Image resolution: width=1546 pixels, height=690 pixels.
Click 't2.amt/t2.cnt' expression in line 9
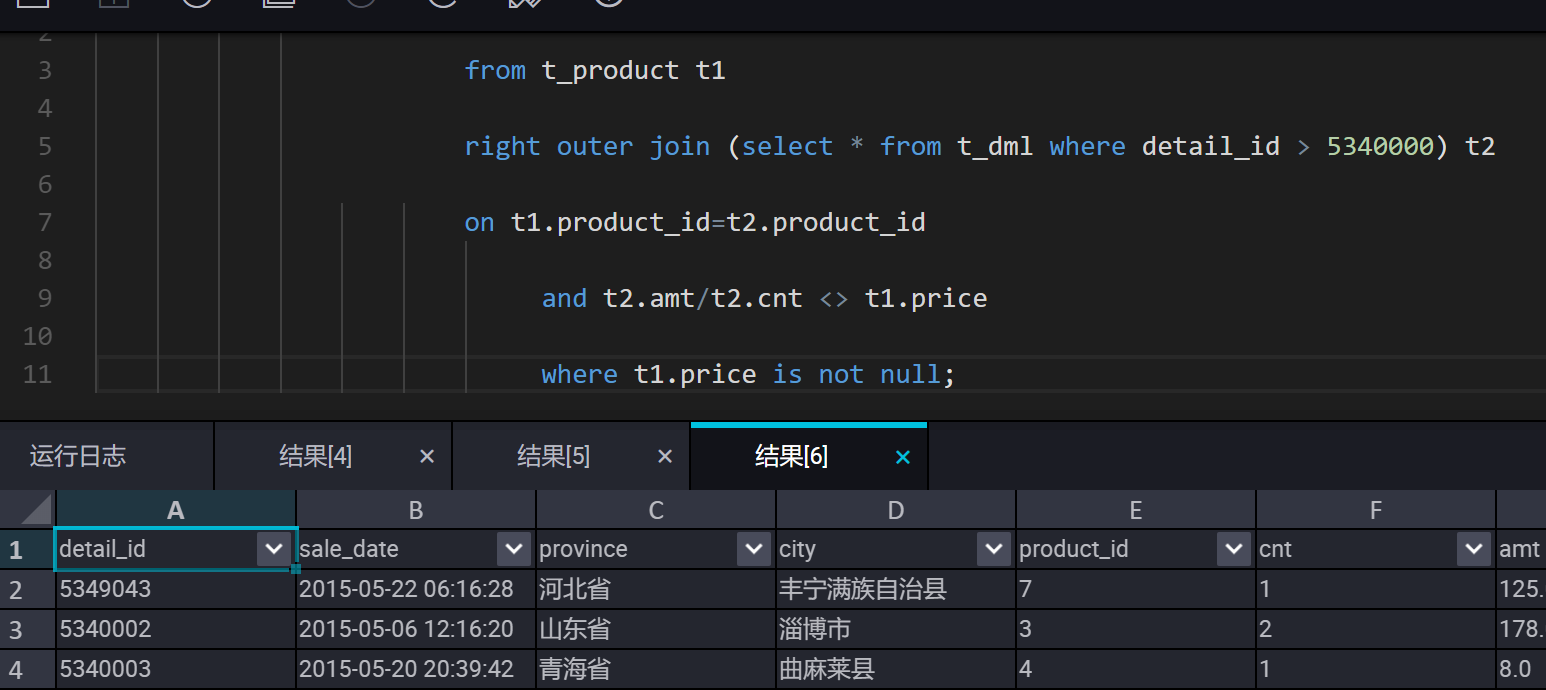click(x=703, y=298)
